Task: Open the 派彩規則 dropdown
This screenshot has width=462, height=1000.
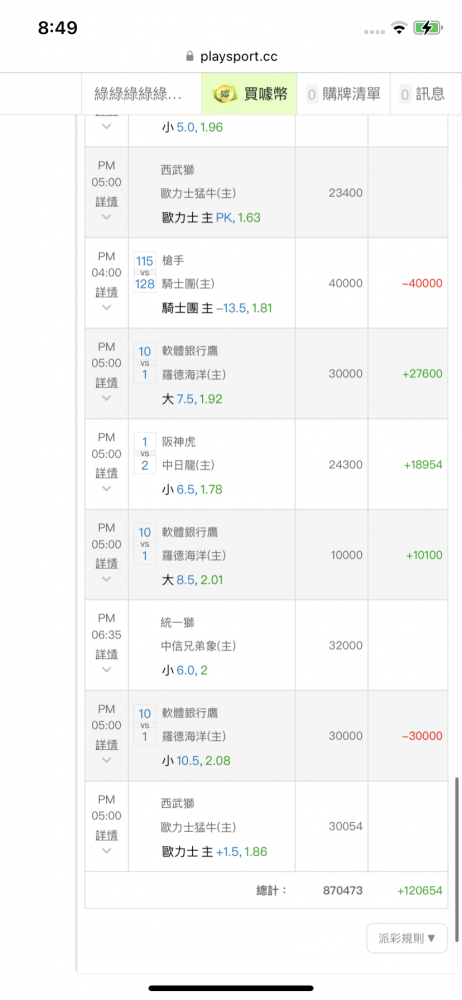Action: tap(406, 938)
